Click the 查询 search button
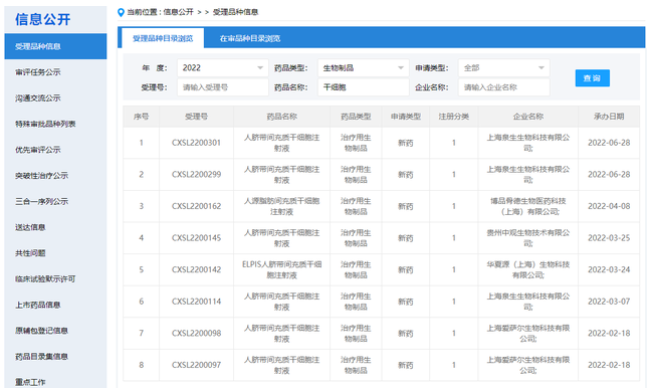This screenshot has width=654, height=391. pyautogui.click(x=592, y=78)
